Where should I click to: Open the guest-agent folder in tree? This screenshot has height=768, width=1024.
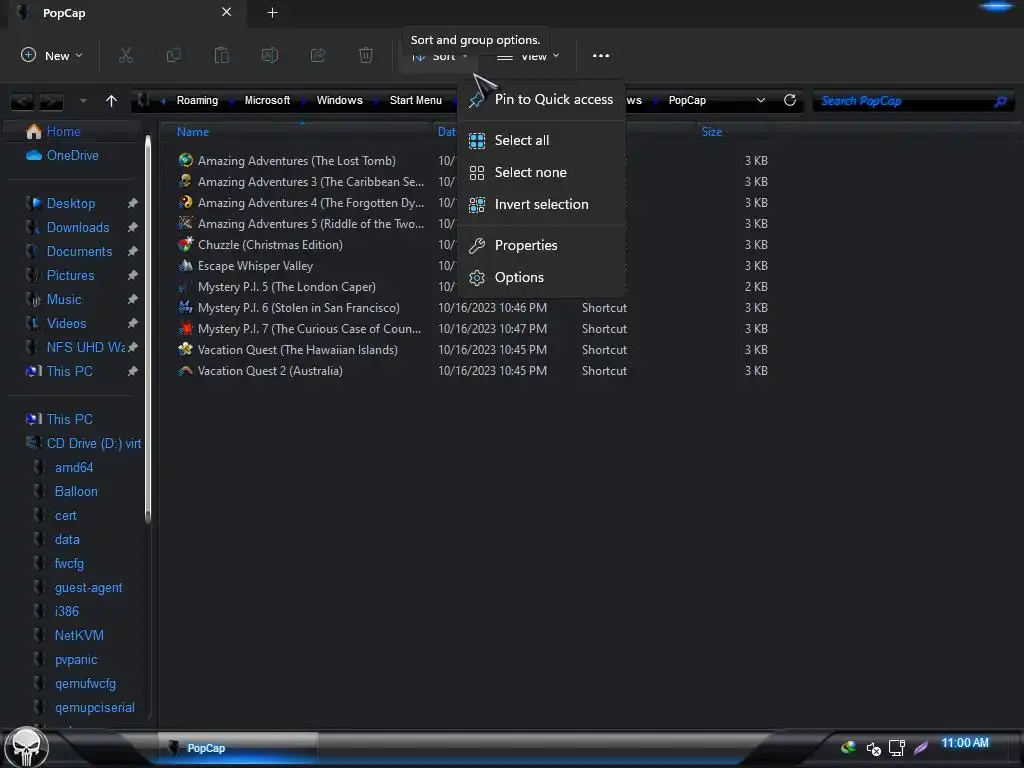(88, 588)
